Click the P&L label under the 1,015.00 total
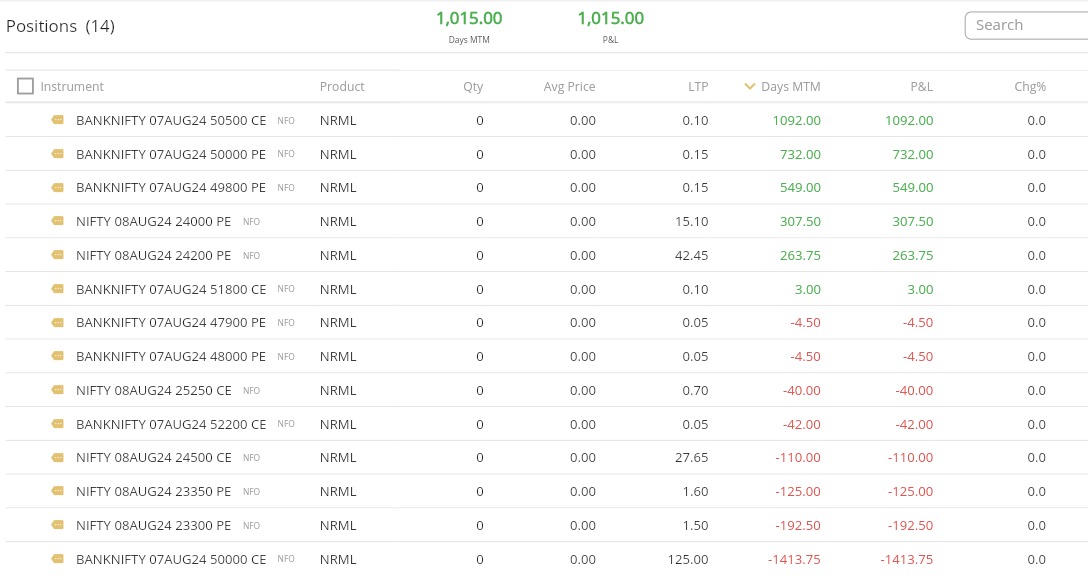Screen dimensions: 1088x583 (611, 40)
